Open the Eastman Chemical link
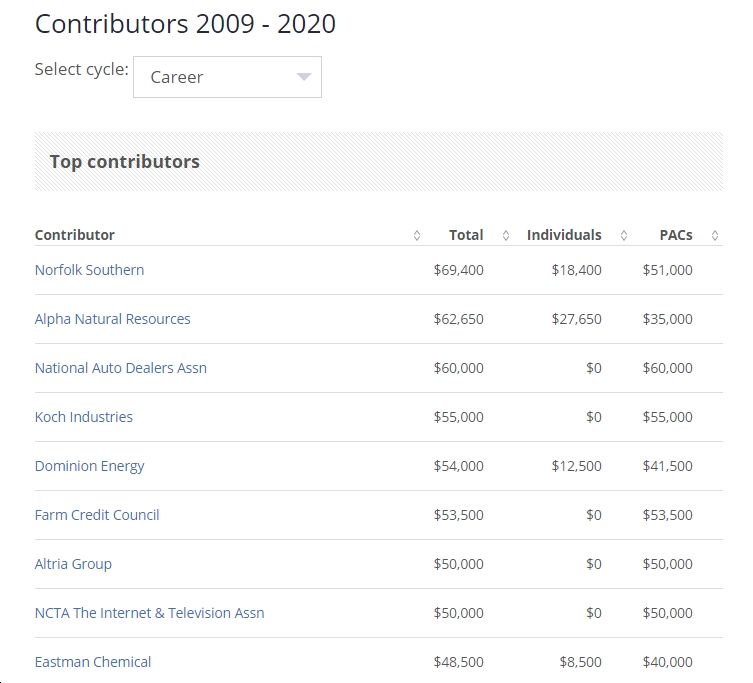The image size is (753, 683). (93, 662)
